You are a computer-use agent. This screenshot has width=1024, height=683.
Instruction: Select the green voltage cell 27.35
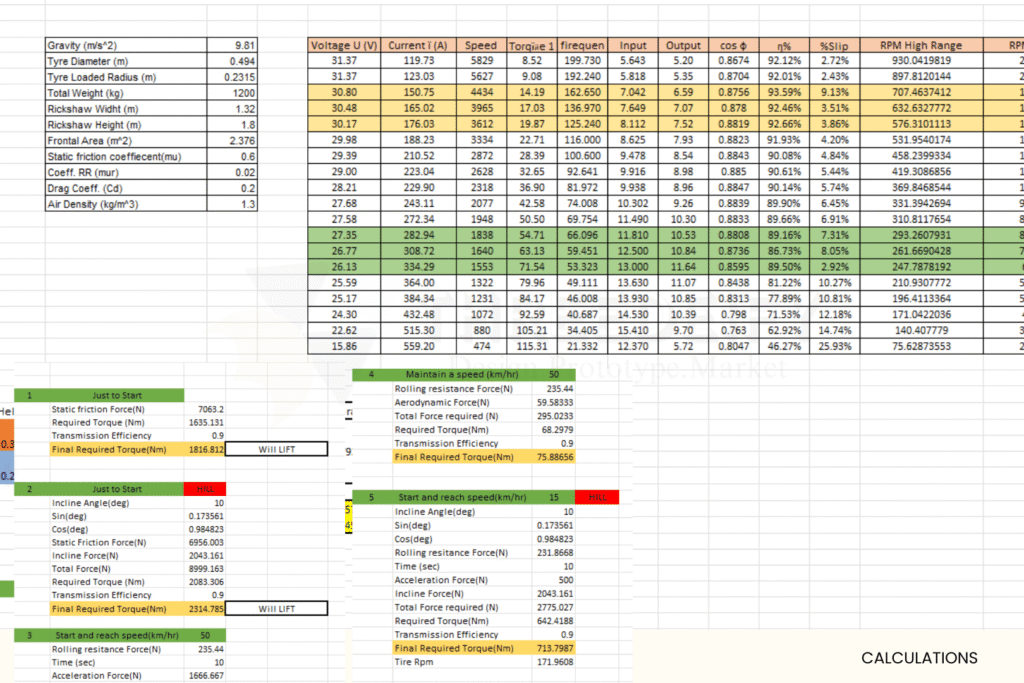click(x=344, y=235)
